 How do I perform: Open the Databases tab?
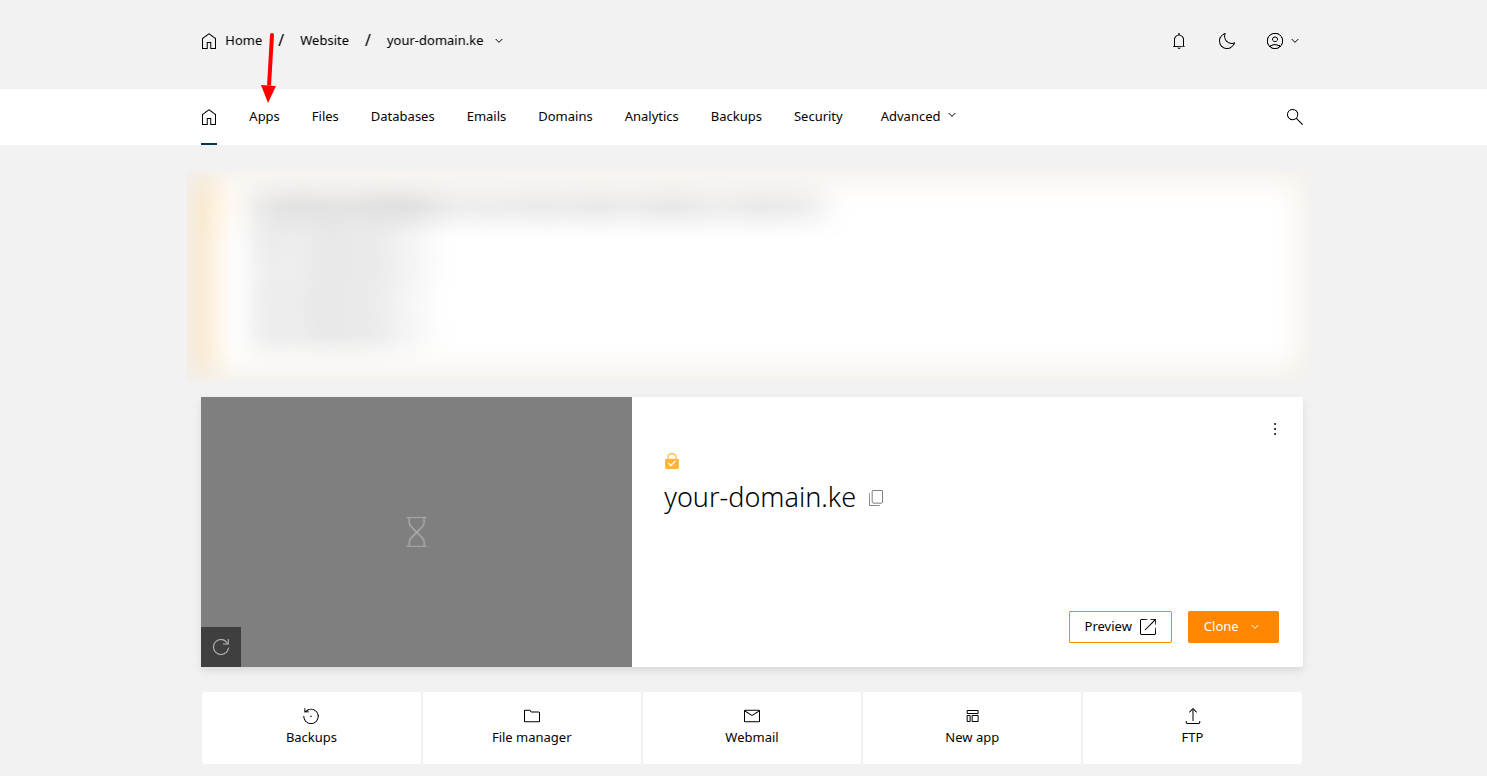[402, 117]
